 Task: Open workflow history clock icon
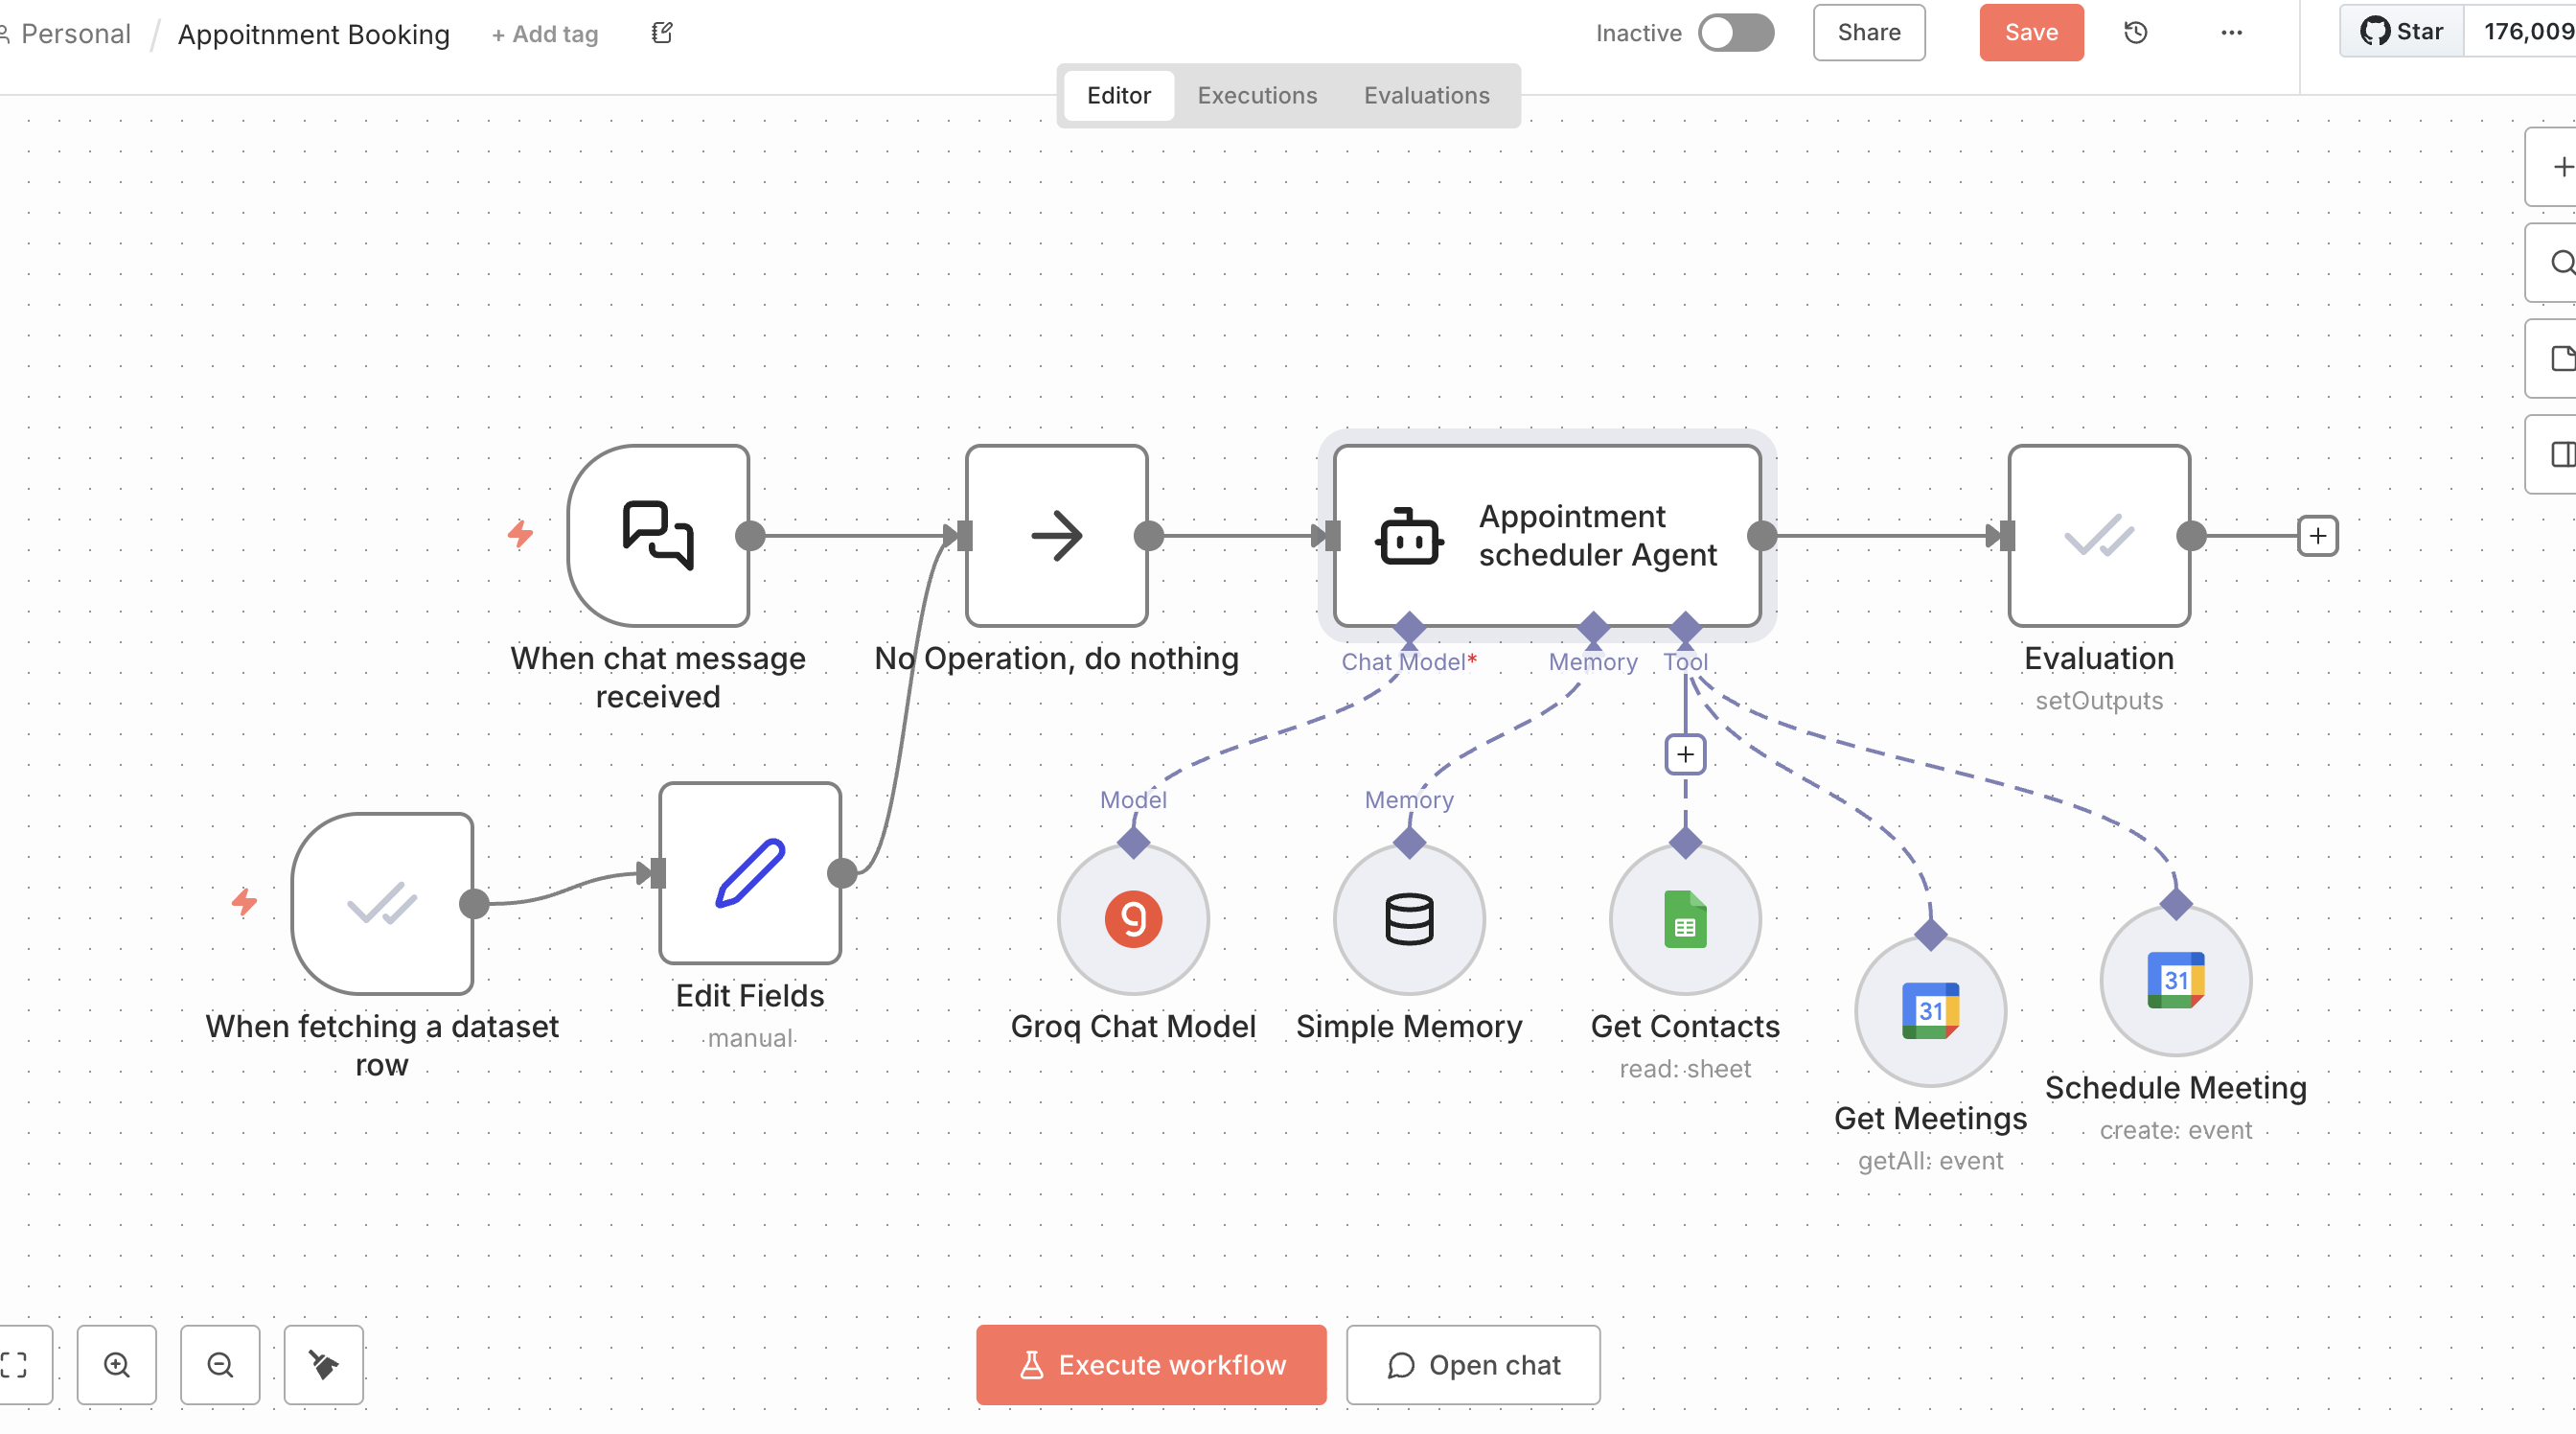2135,33
